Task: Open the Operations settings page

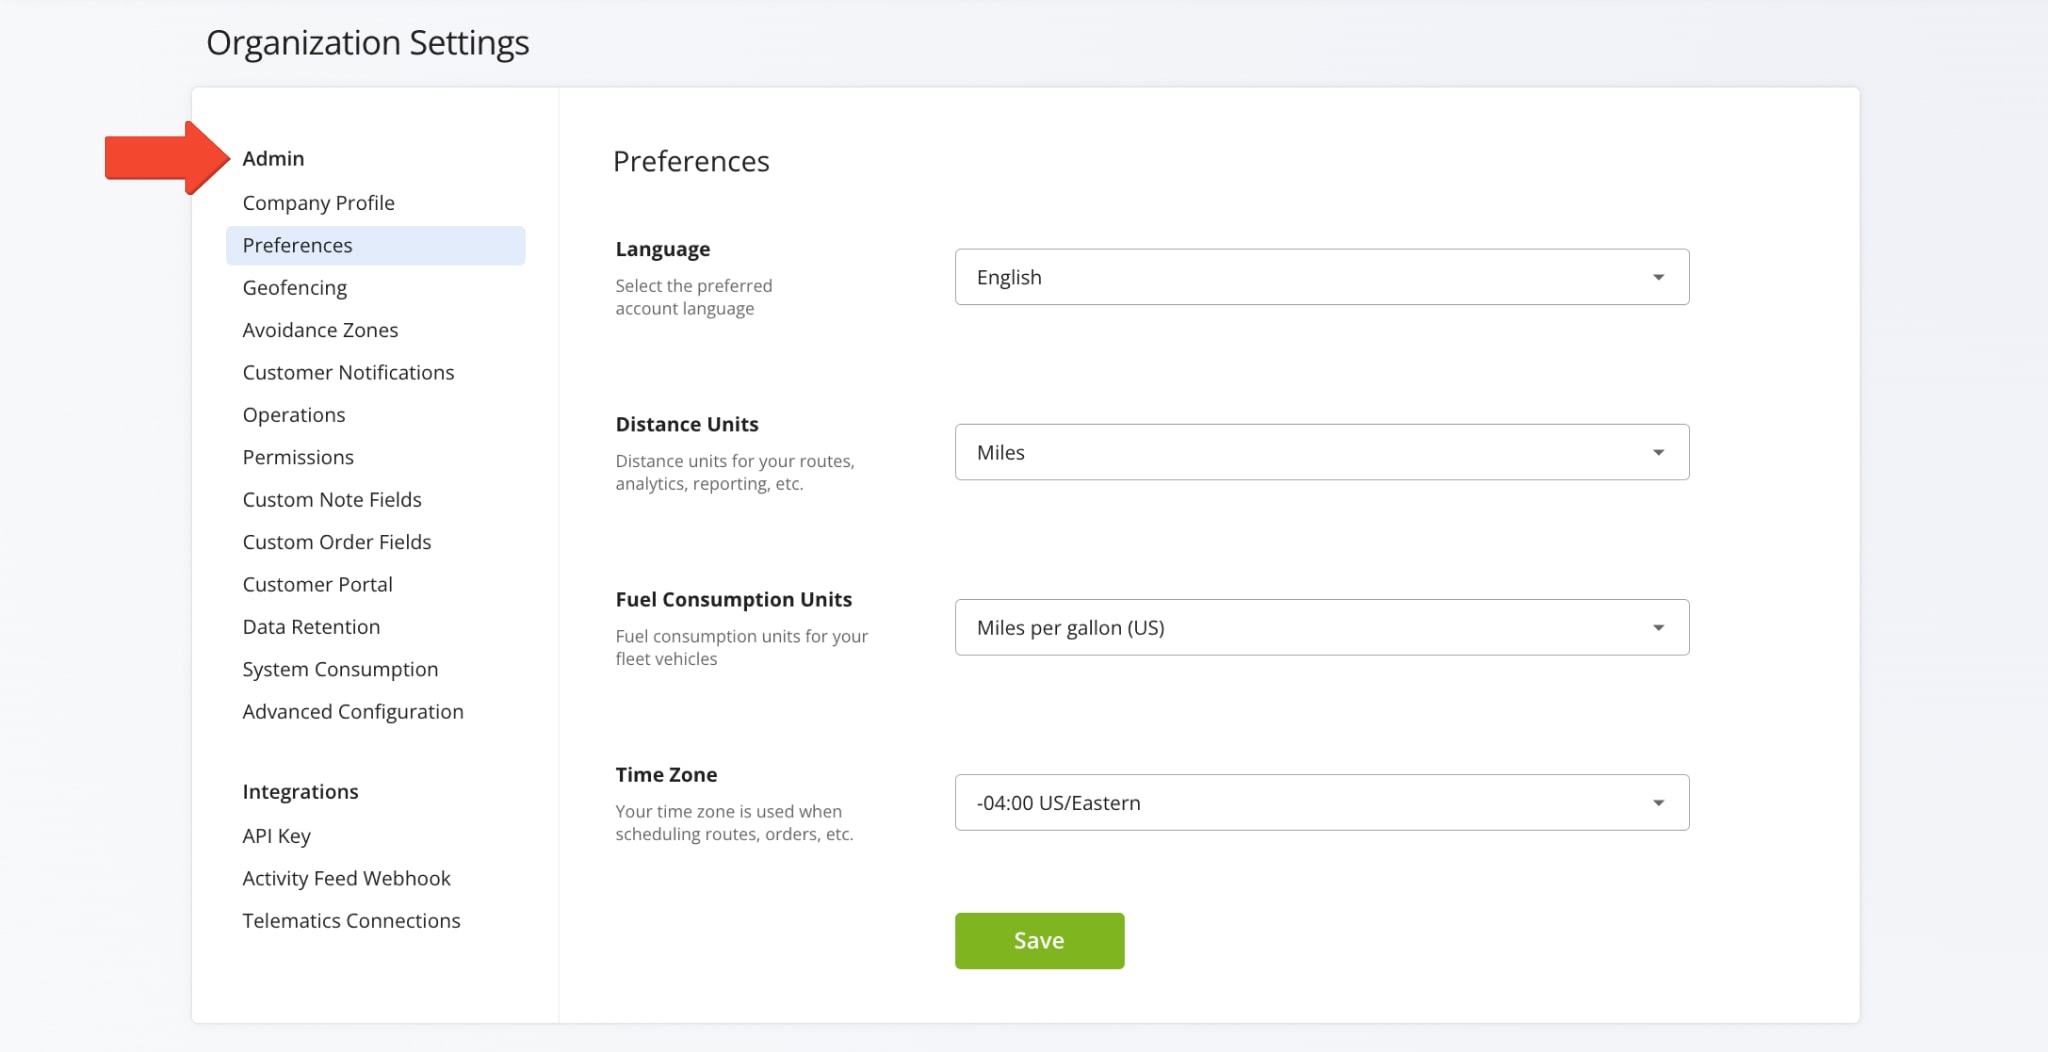Action: point(294,415)
